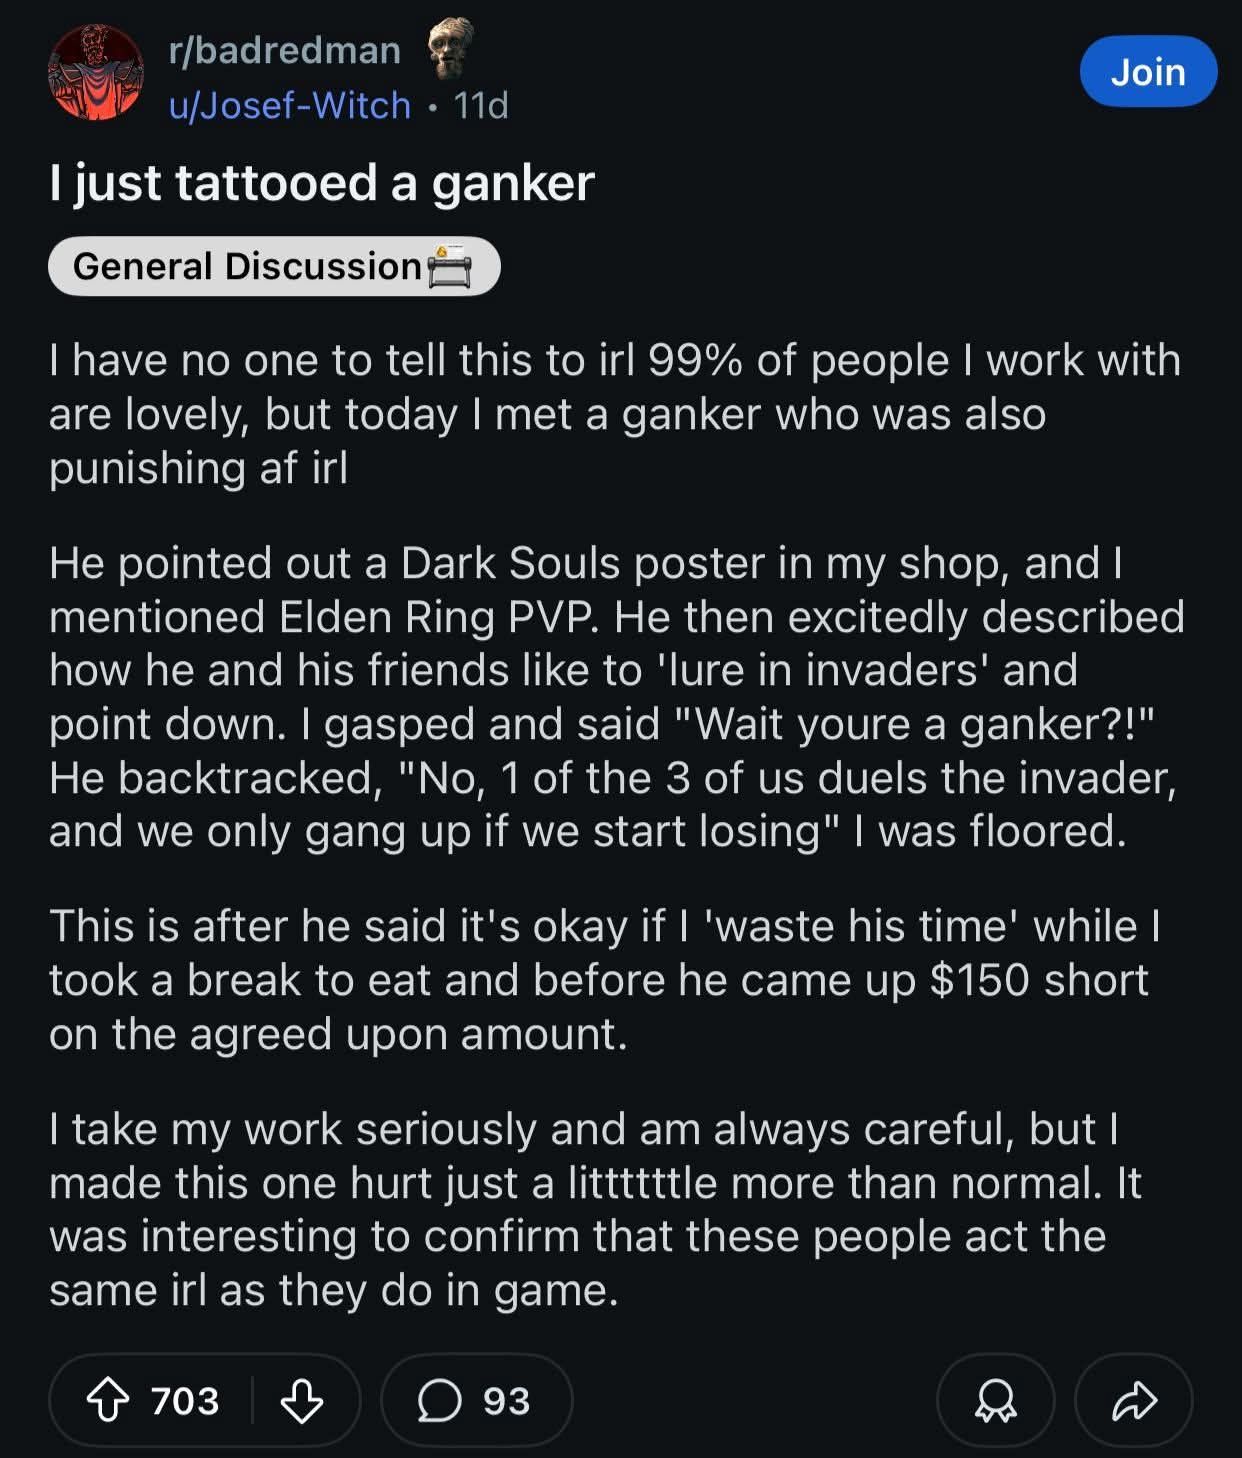Filter by General Discussion flair

click(x=274, y=266)
